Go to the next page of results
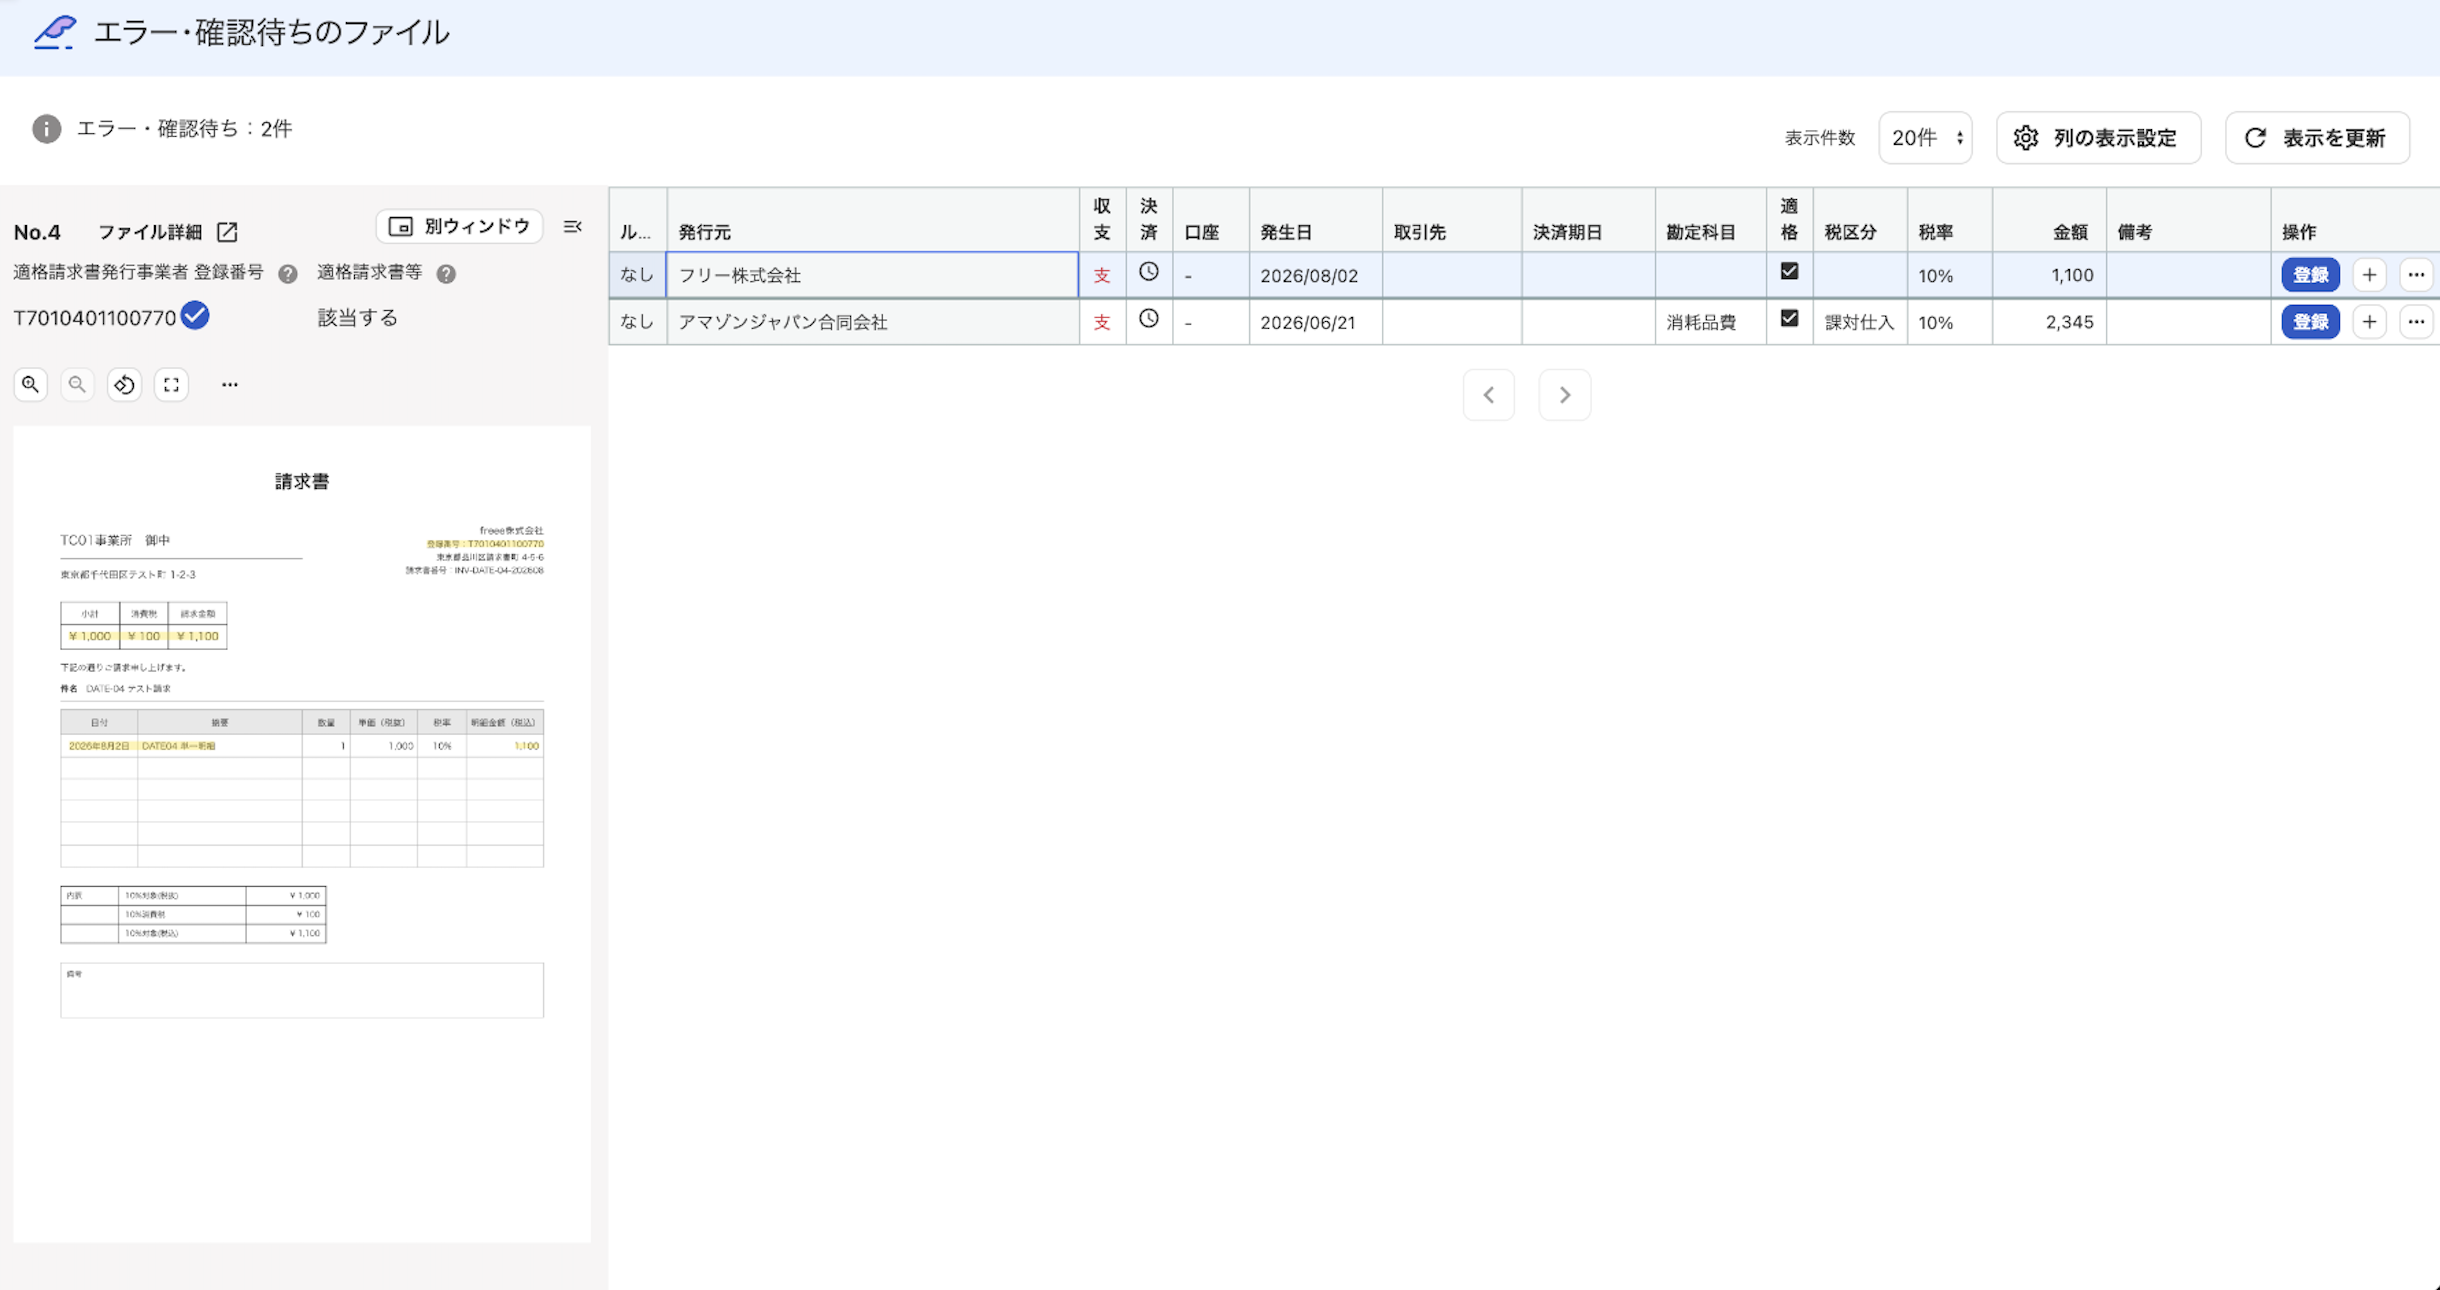Image resolution: width=2440 pixels, height=1290 pixels. pos(1565,395)
